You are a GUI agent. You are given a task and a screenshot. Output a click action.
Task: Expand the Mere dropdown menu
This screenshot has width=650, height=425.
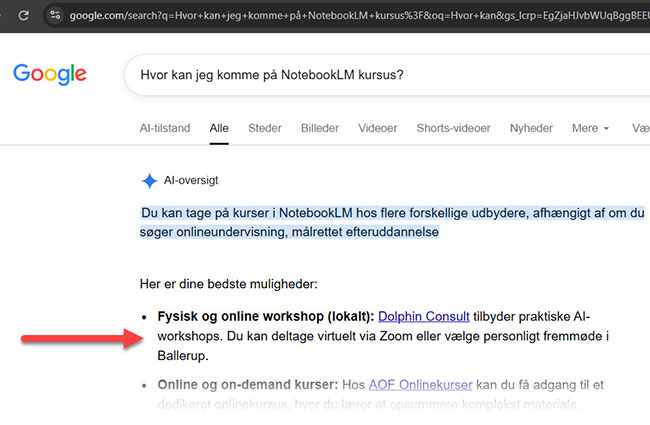pos(590,128)
